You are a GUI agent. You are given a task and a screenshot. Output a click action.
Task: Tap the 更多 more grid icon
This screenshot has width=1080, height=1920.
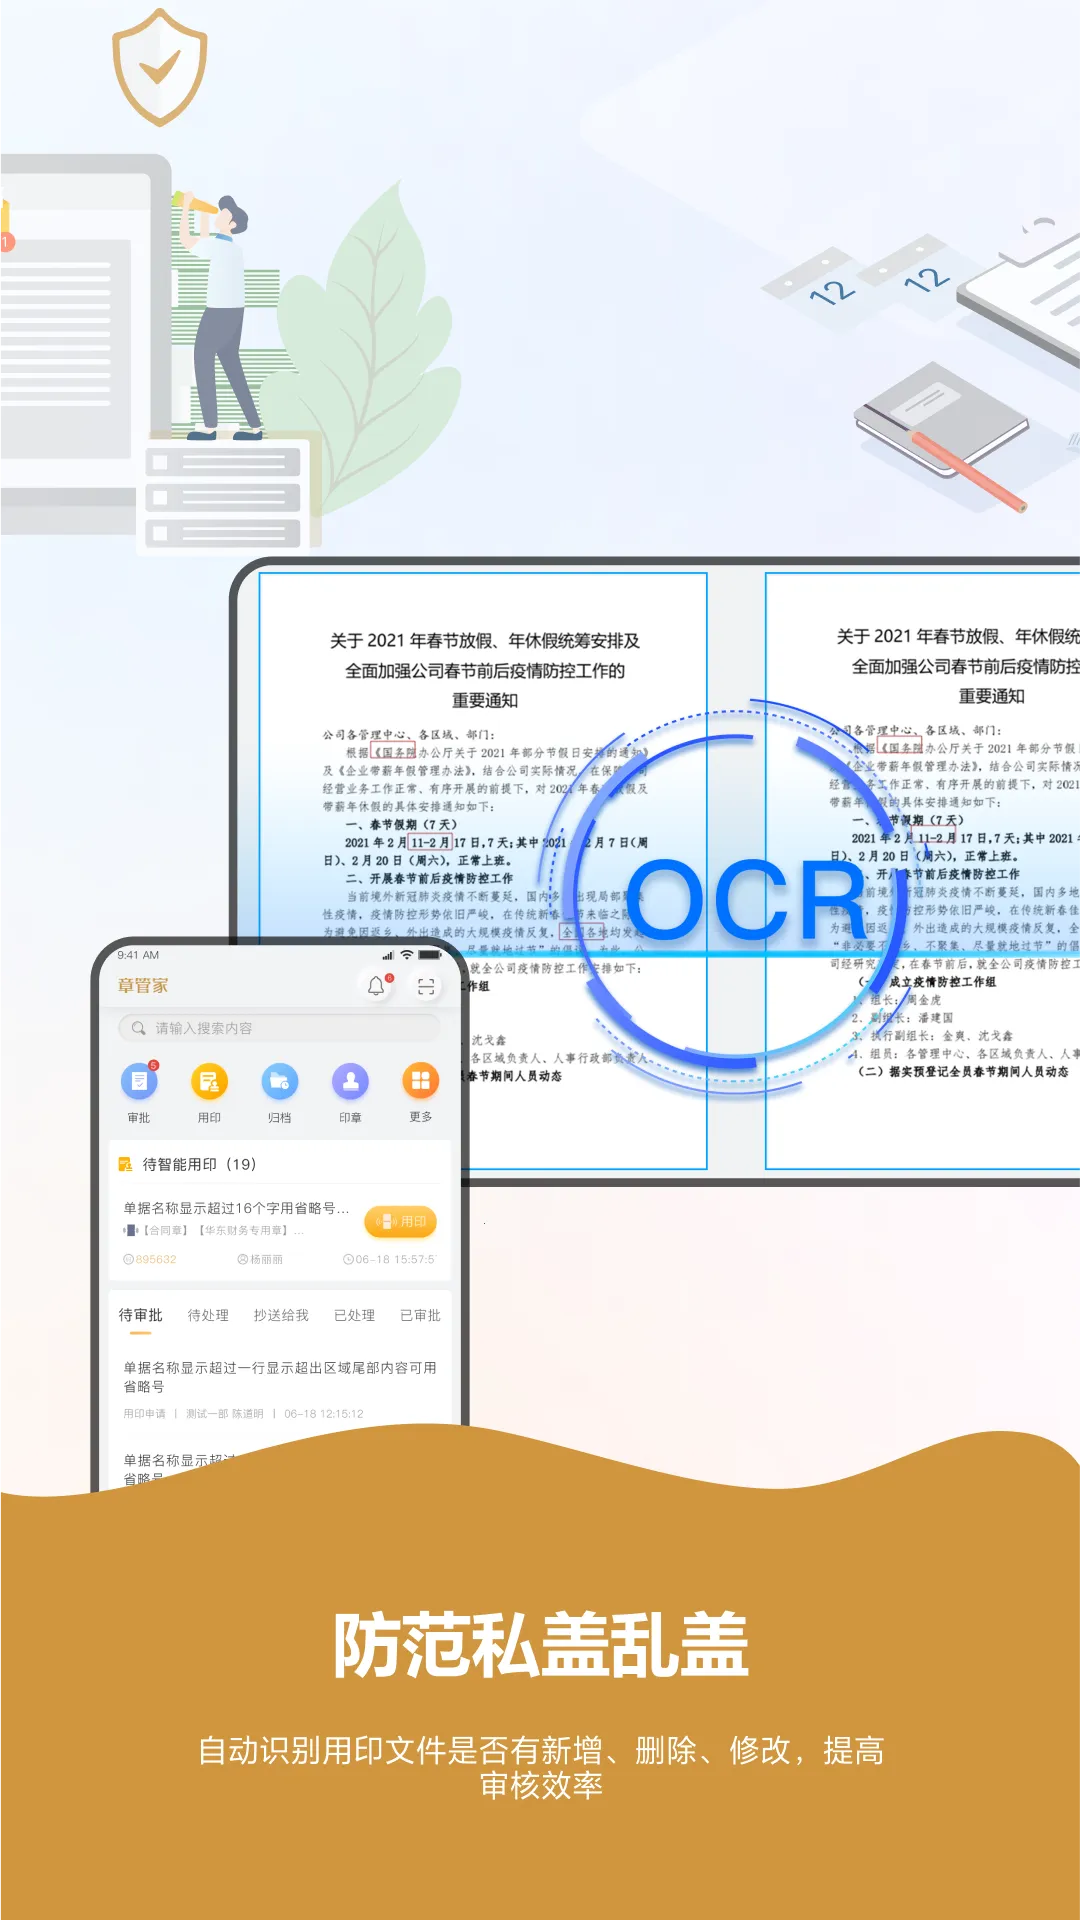pyautogui.click(x=421, y=1081)
